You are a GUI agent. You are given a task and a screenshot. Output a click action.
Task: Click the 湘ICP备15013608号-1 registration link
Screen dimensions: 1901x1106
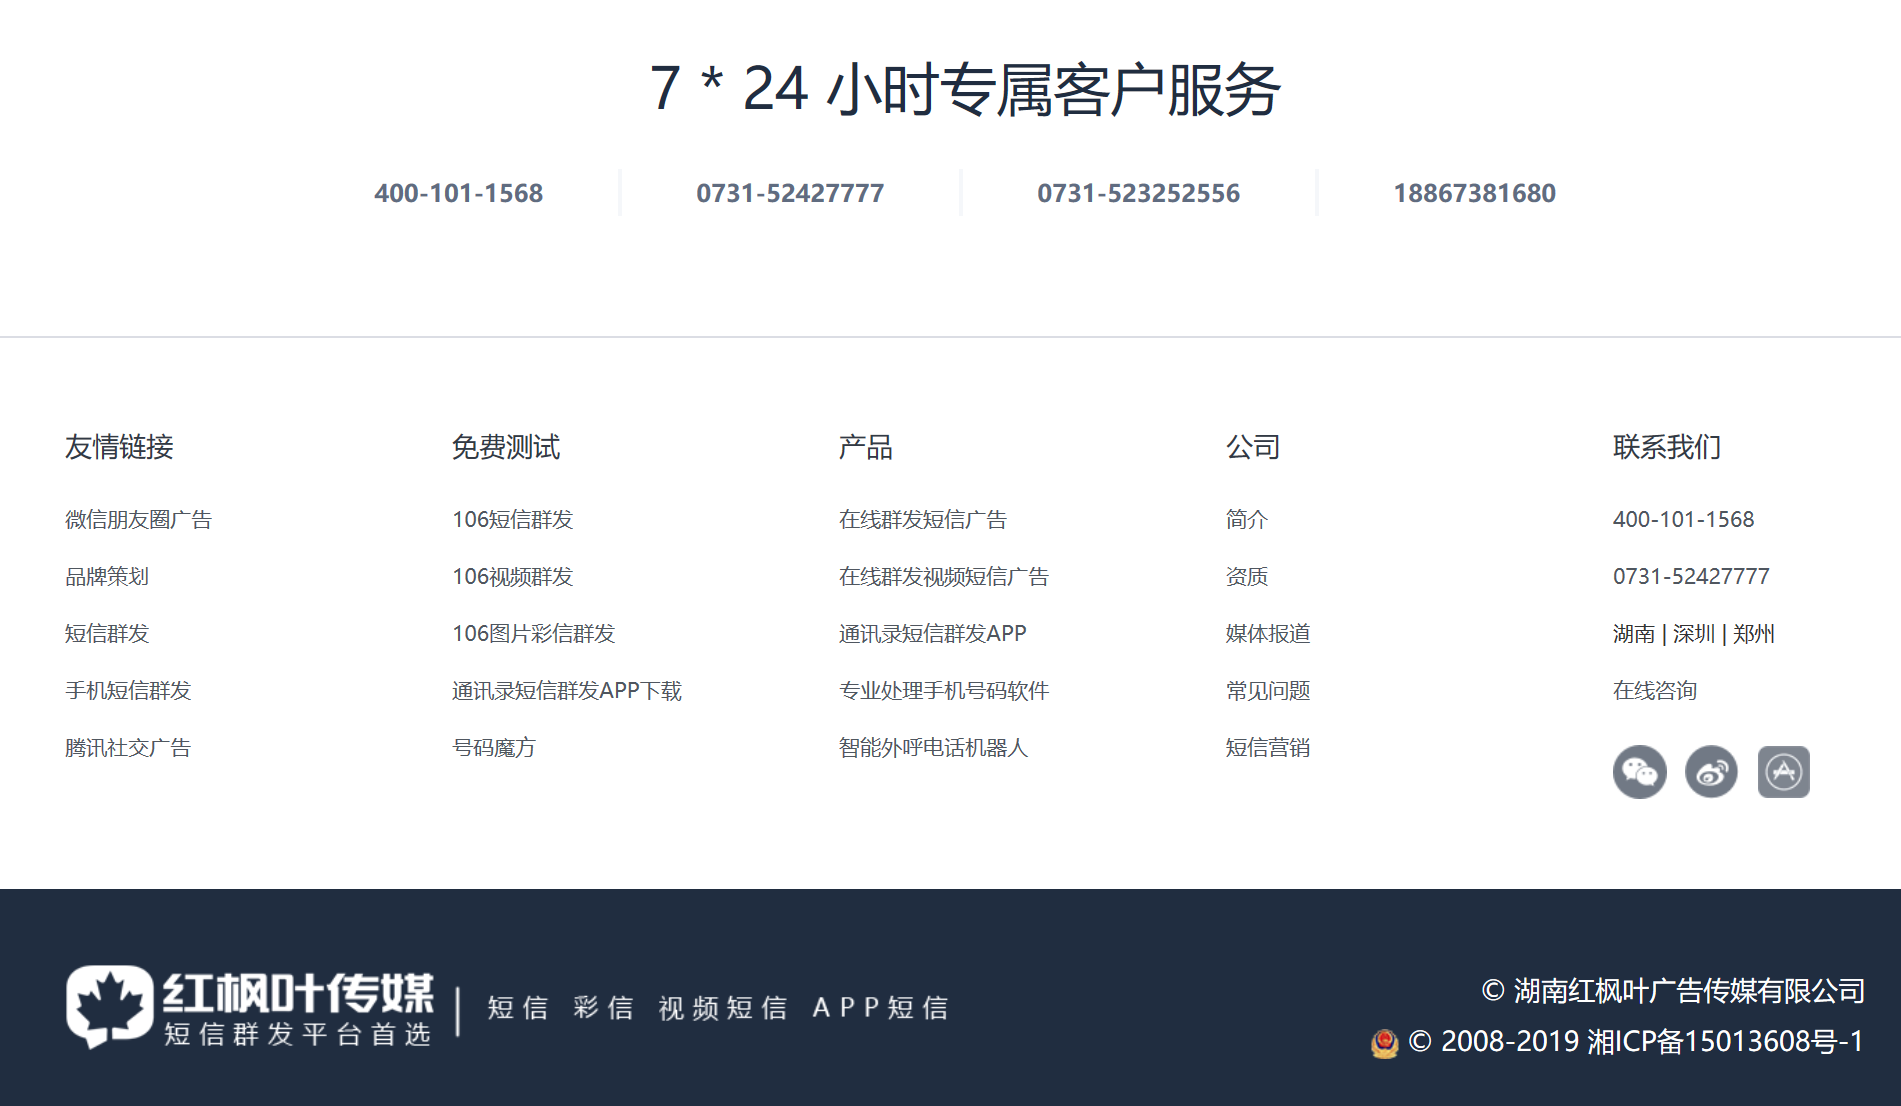pyautogui.click(x=1725, y=1042)
